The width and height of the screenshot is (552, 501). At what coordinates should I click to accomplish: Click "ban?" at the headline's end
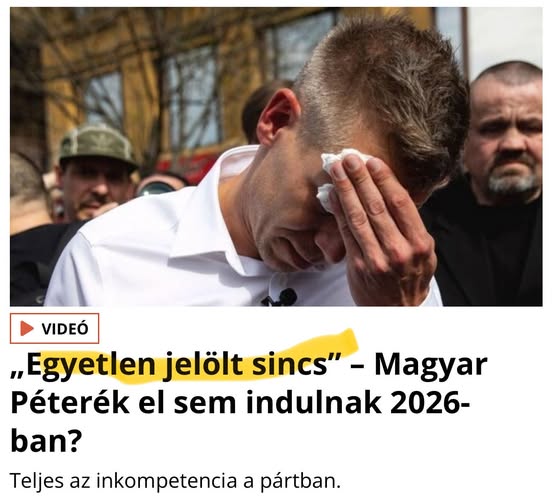[x=46, y=441]
